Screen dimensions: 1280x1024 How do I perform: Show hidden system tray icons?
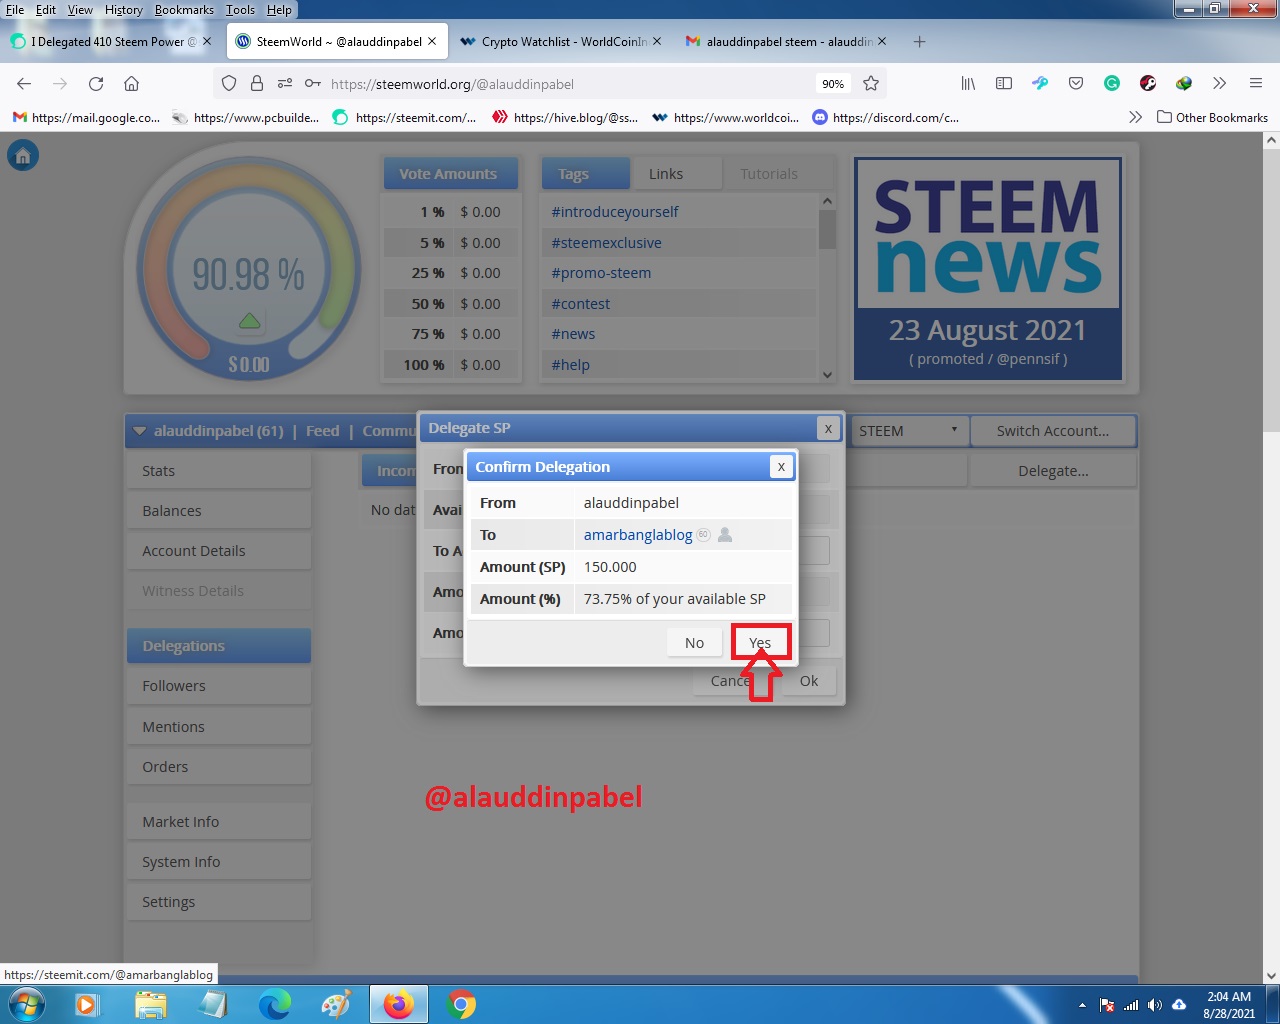(x=1082, y=1005)
